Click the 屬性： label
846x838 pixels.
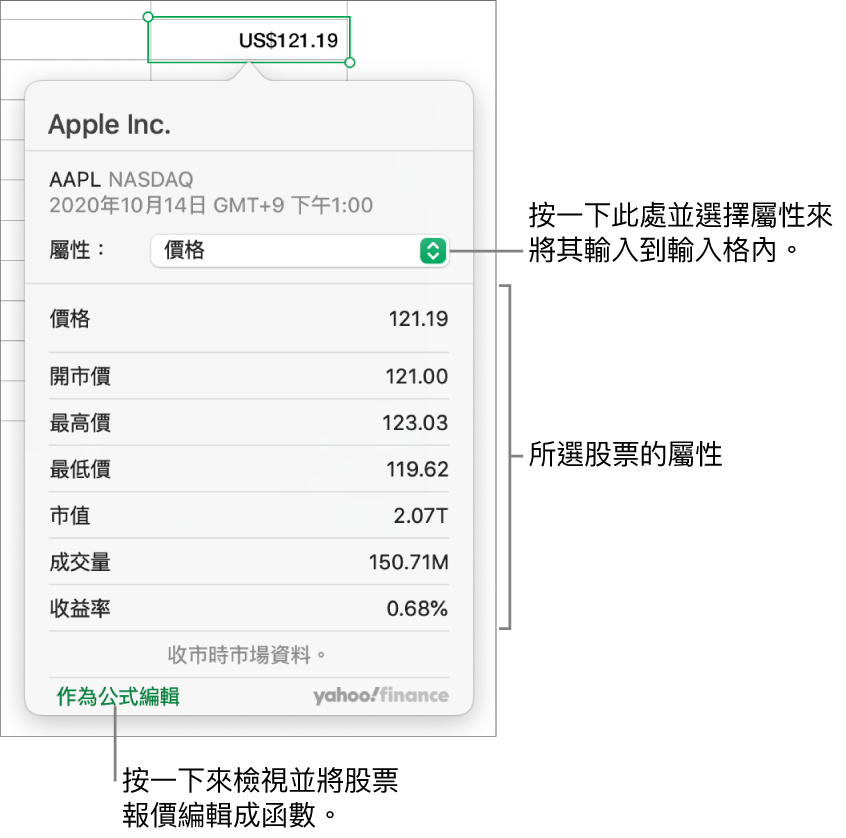76,250
